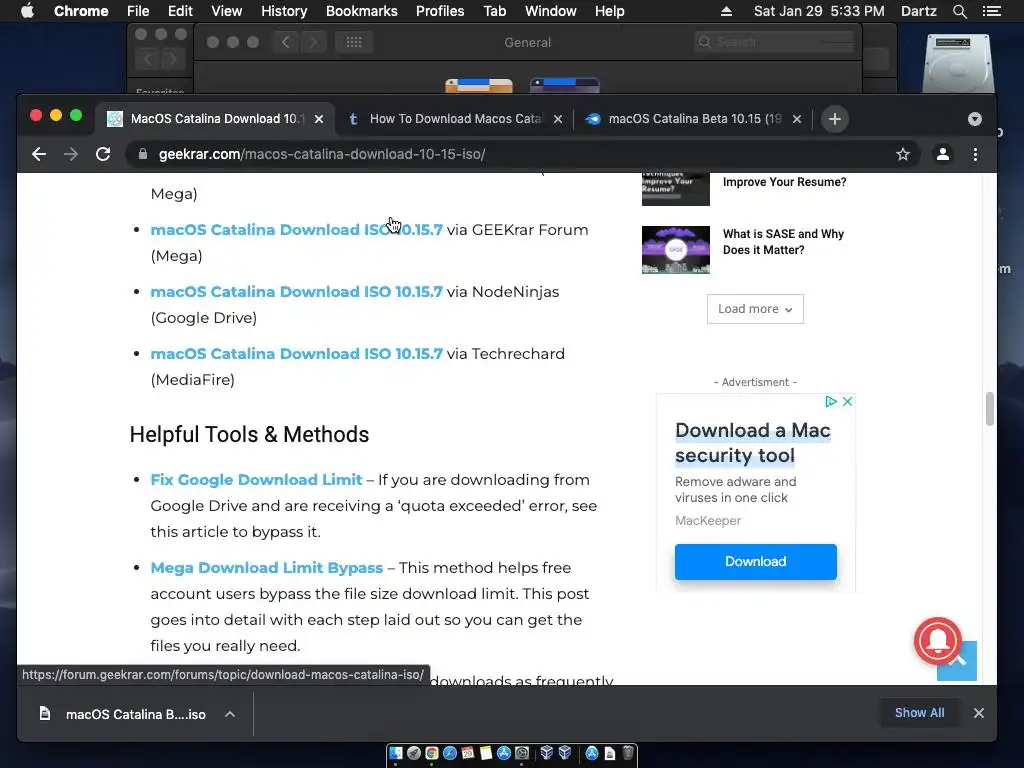Click the page's vertical scrollbar thumb

click(989, 409)
